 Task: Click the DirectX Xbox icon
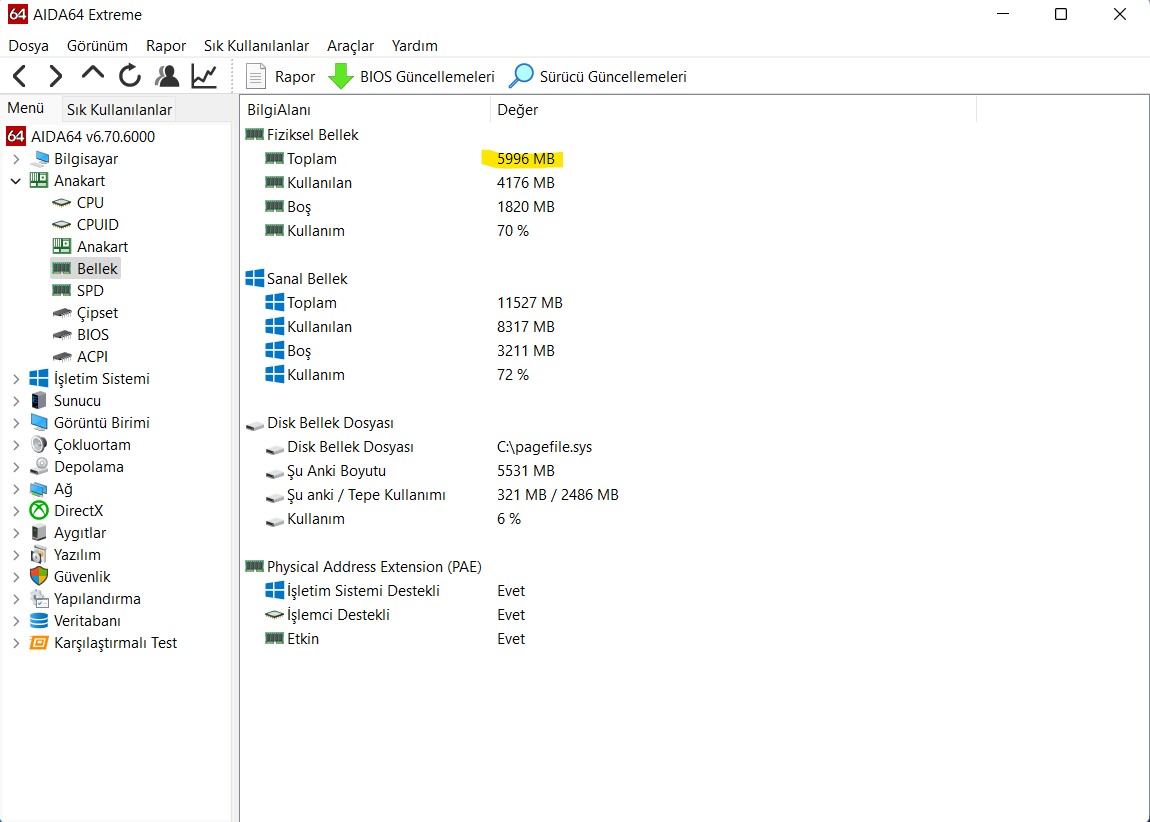pyautogui.click(x=39, y=510)
